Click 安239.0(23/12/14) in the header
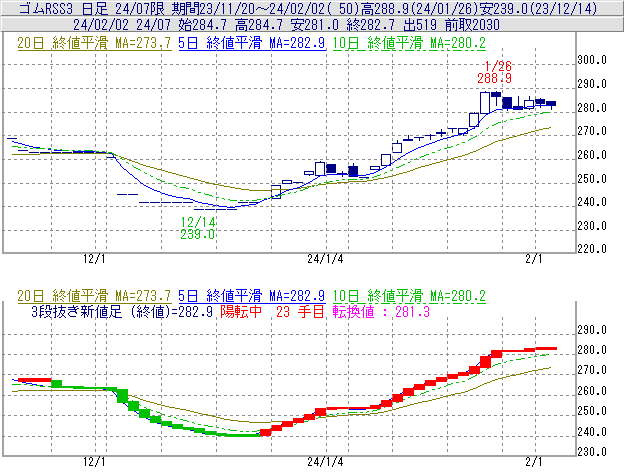 (538, 8)
